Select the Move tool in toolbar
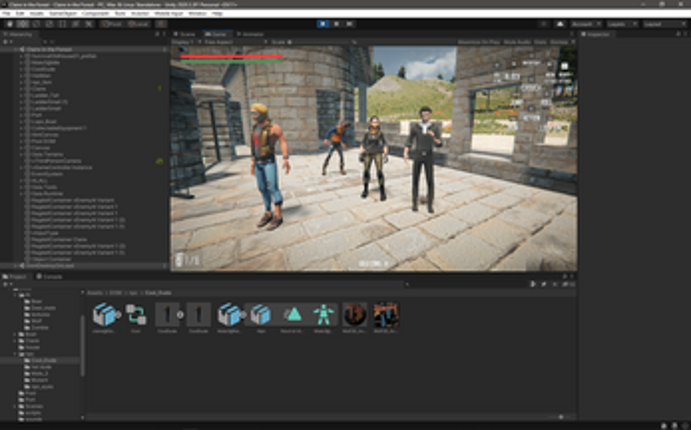The image size is (691, 430). (x=23, y=24)
